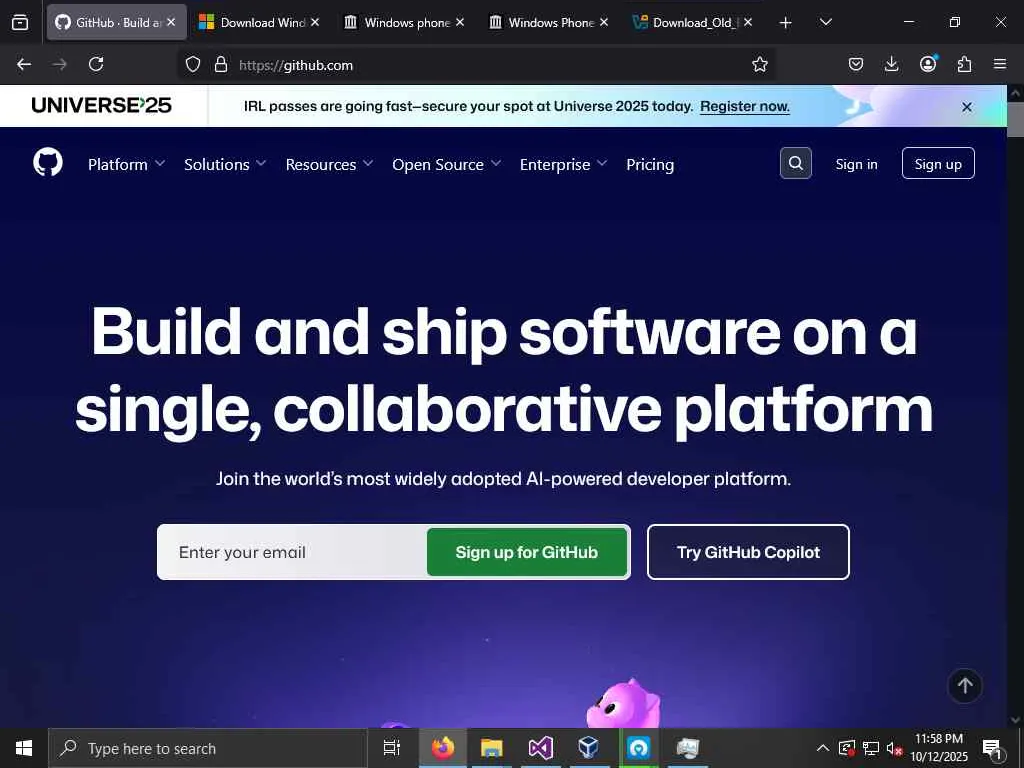Viewport: 1024px width, 768px height.
Task: Open the Windows Start menu
Action: point(24,748)
